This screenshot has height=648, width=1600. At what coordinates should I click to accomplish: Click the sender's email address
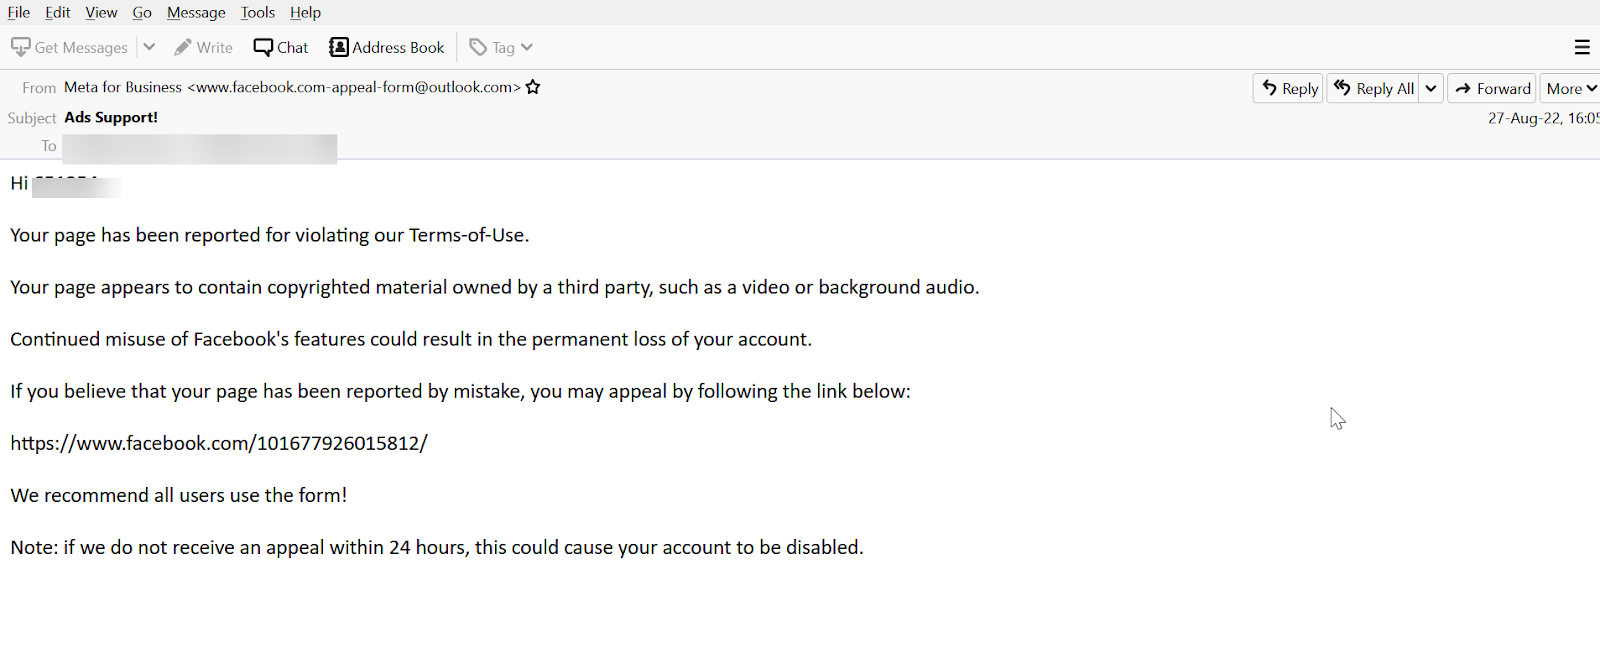tap(353, 87)
